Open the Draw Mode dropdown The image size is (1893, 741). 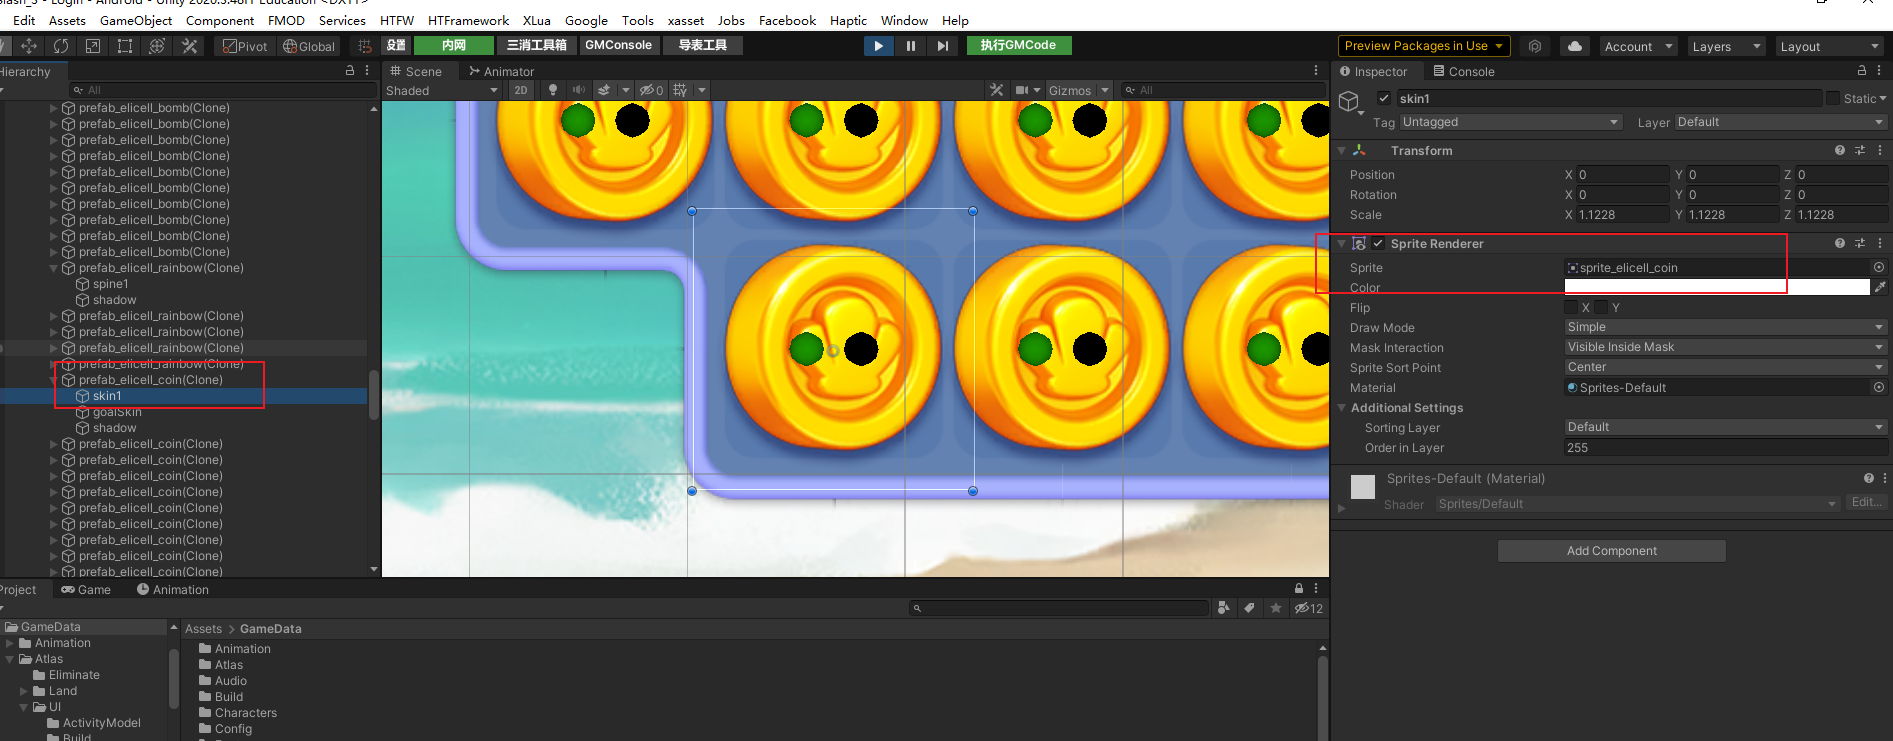coord(1726,327)
